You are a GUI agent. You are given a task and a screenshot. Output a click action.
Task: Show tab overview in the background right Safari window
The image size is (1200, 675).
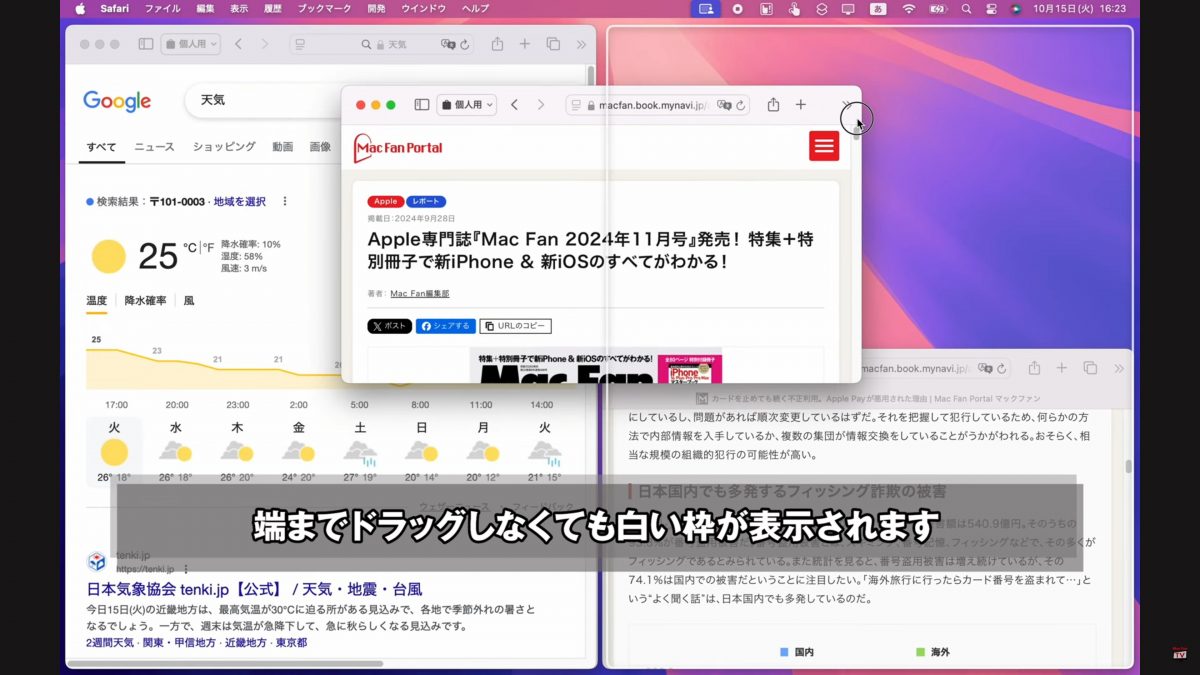tap(1090, 368)
